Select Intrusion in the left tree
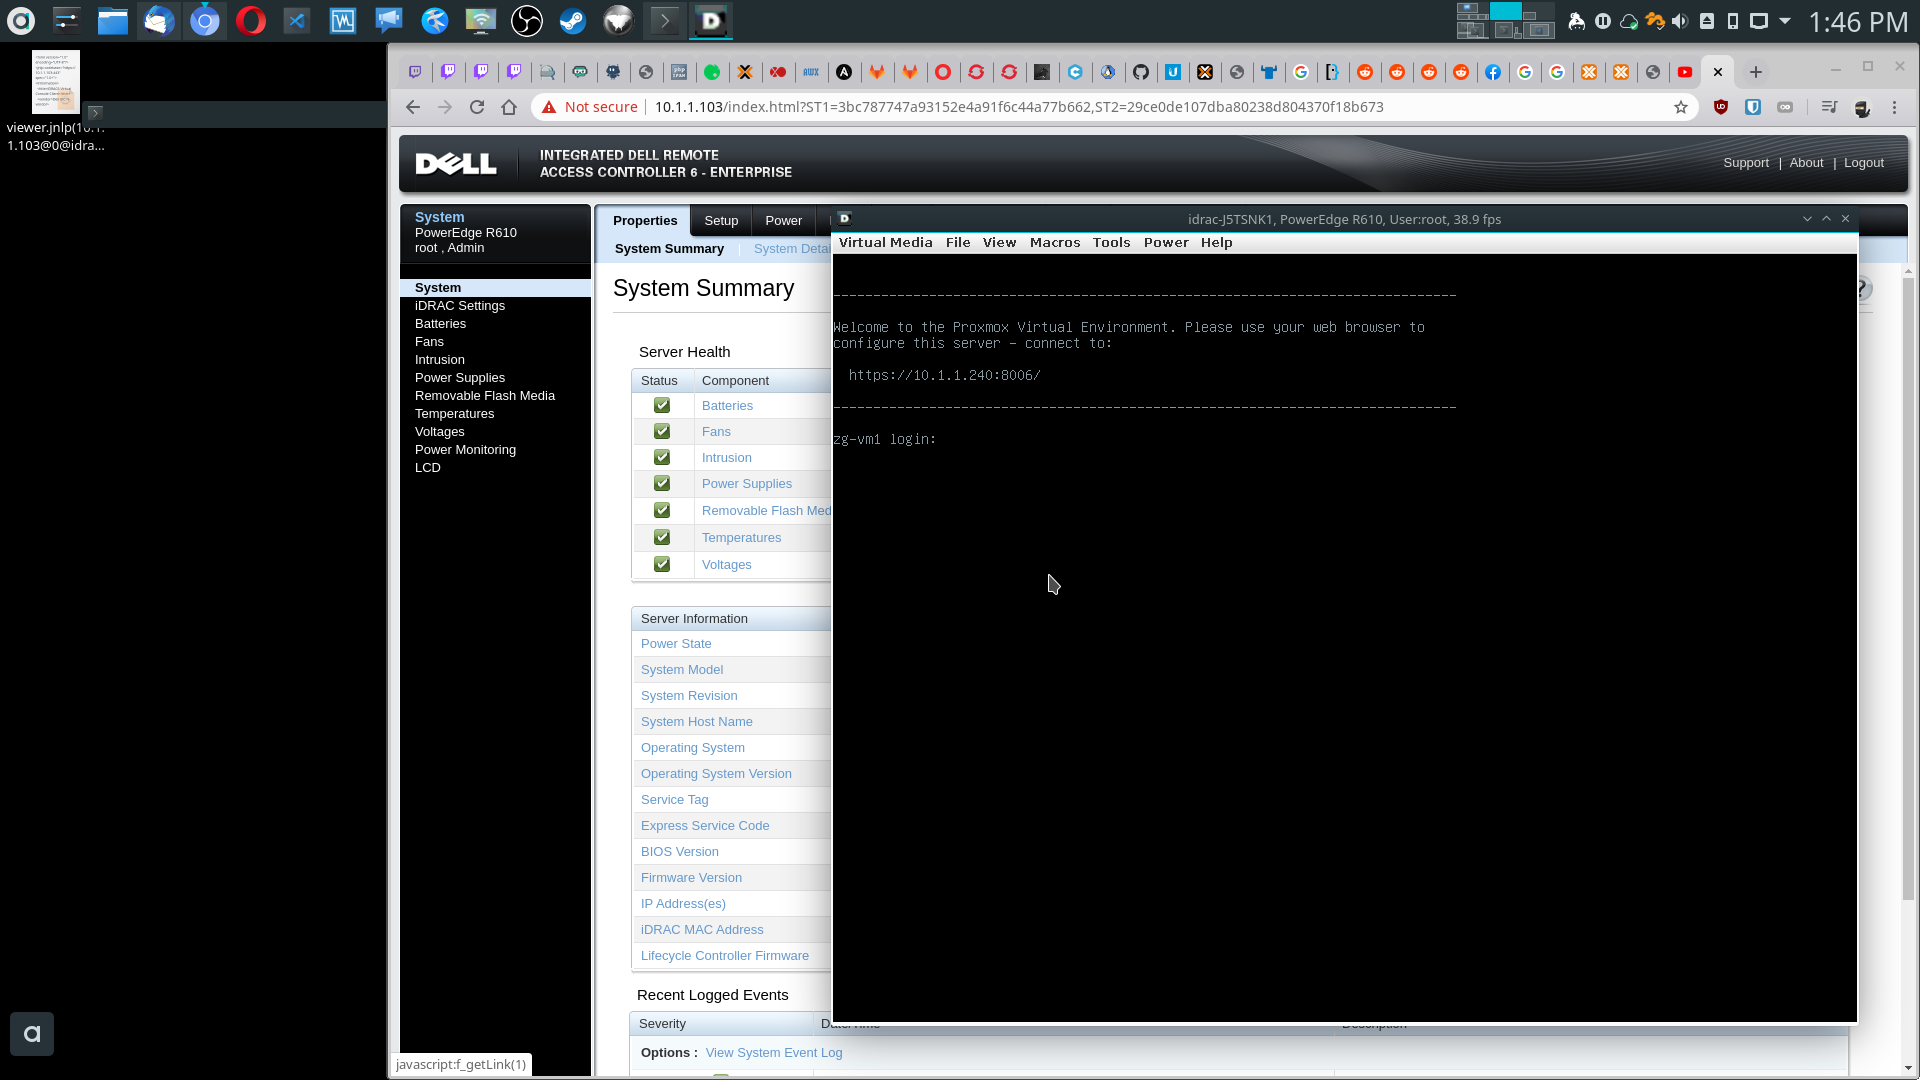The height and width of the screenshot is (1080, 1920). pos(440,360)
